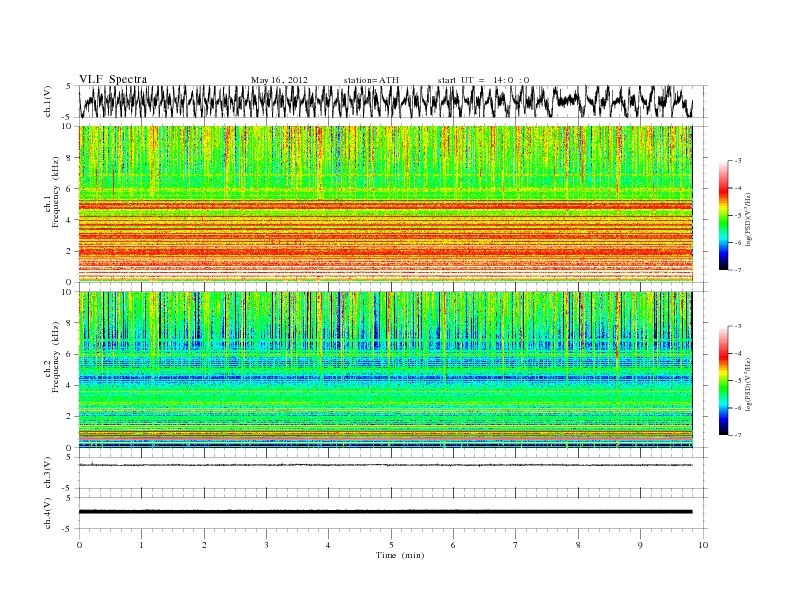Screen dimensions: 792x612
Task: Click the "1" time axis tick label
Action: pos(141,545)
